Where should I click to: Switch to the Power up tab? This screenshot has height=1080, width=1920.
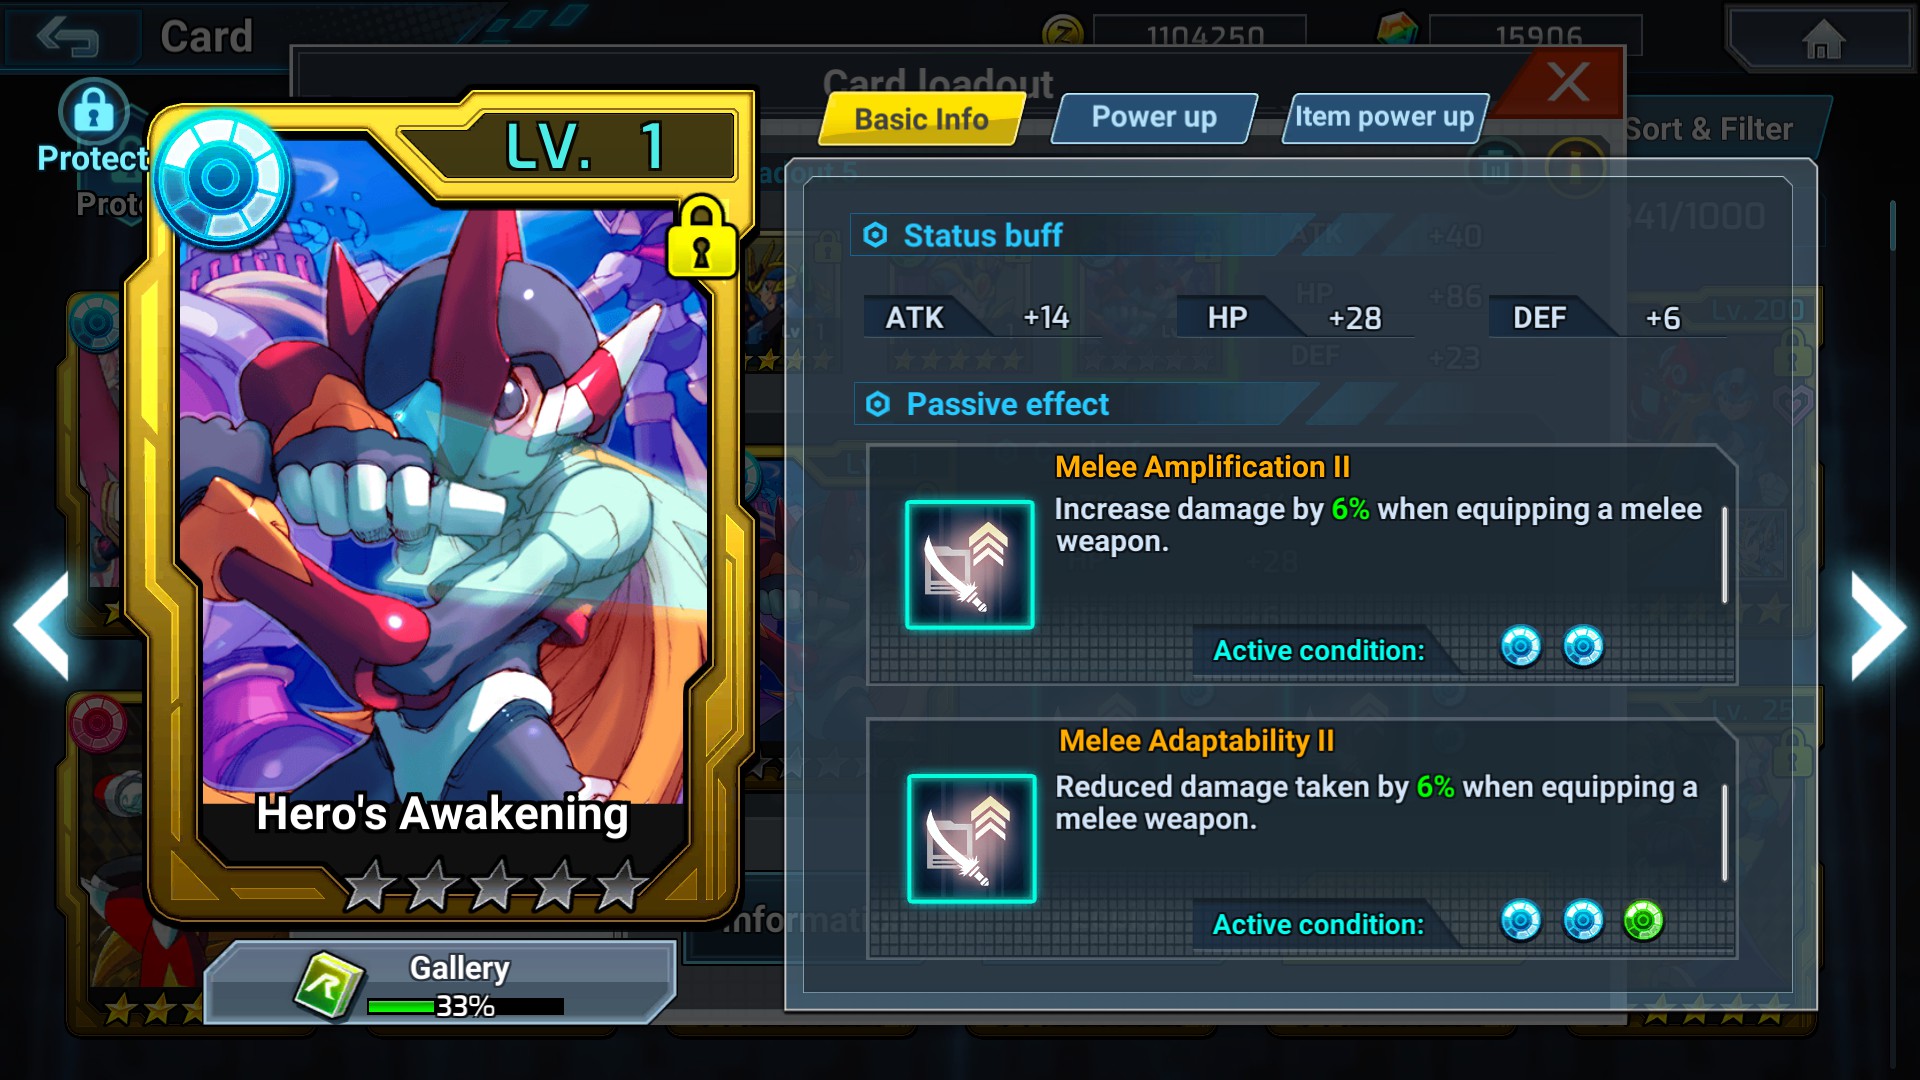click(x=1154, y=118)
